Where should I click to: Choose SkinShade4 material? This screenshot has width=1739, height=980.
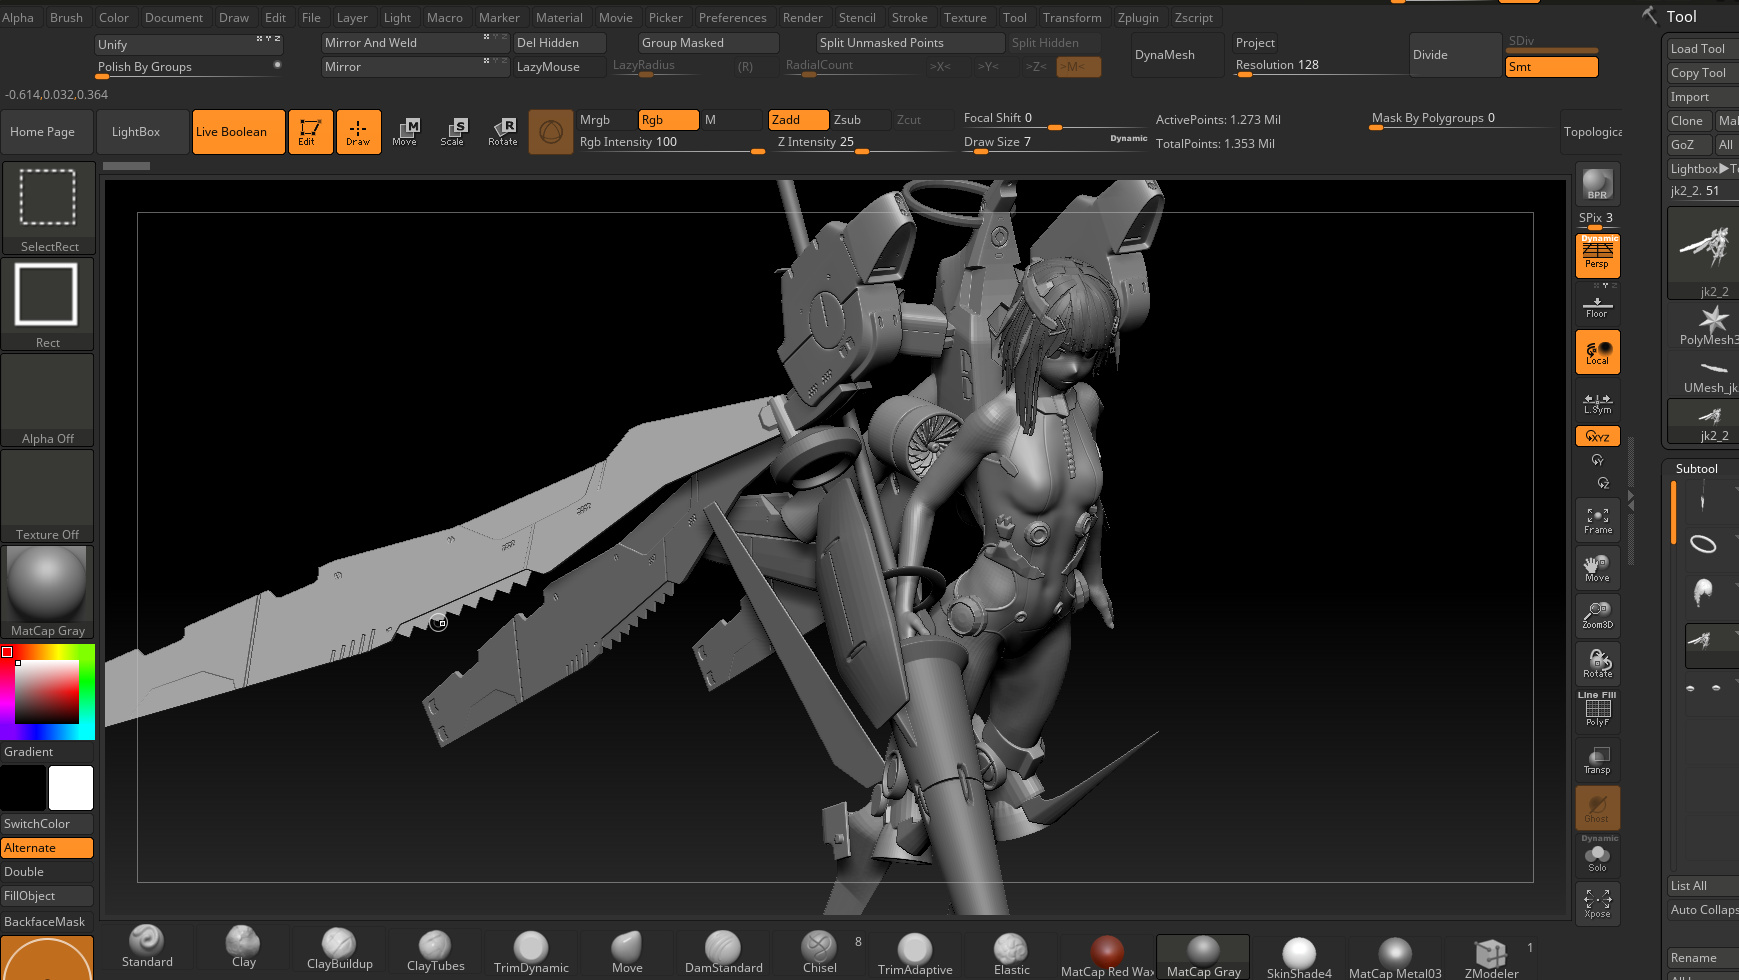click(x=1299, y=958)
